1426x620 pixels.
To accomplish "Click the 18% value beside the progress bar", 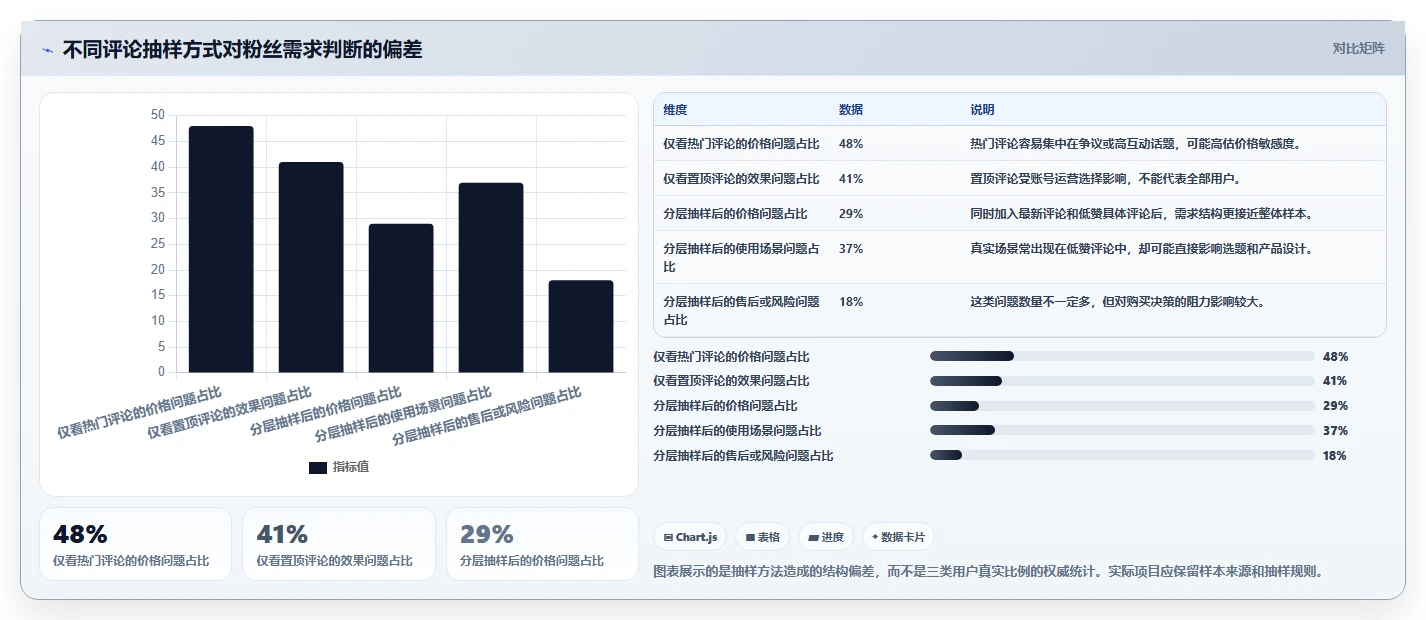I will (1335, 456).
